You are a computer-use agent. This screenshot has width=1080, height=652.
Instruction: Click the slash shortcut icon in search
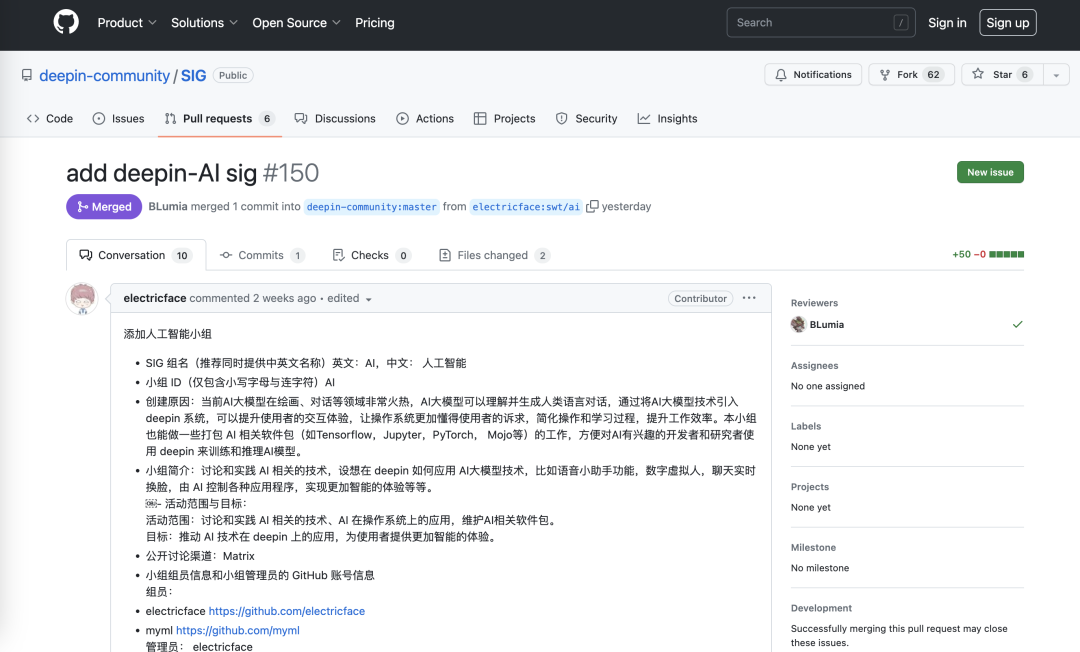click(900, 23)
